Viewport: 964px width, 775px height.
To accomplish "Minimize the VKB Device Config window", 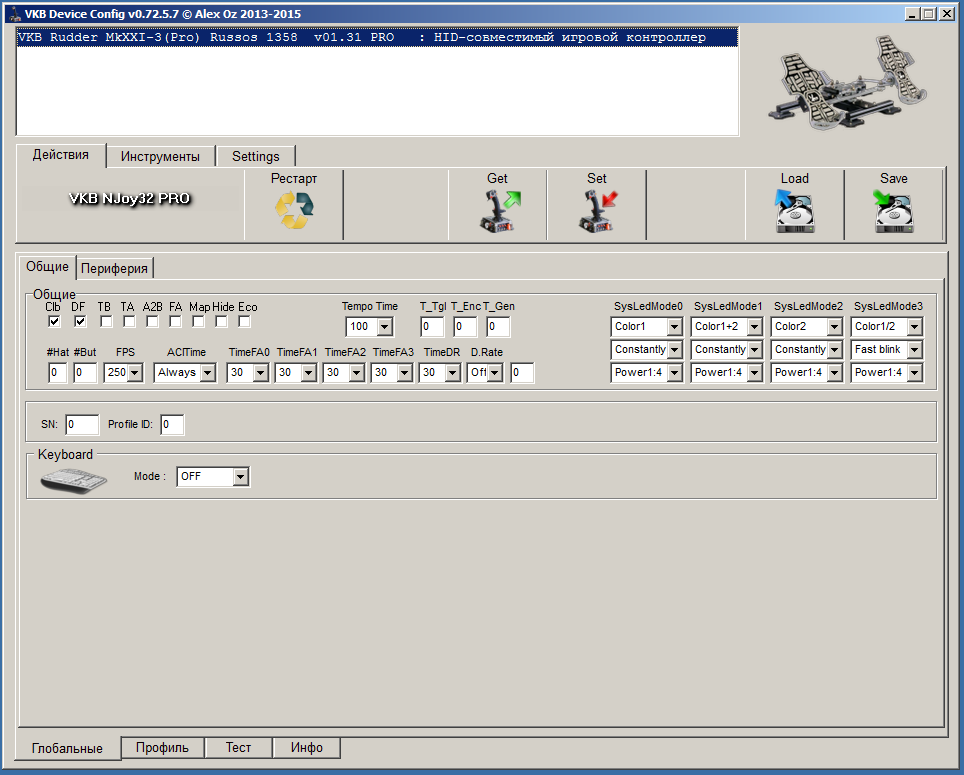I will click(x=912, y=14).
